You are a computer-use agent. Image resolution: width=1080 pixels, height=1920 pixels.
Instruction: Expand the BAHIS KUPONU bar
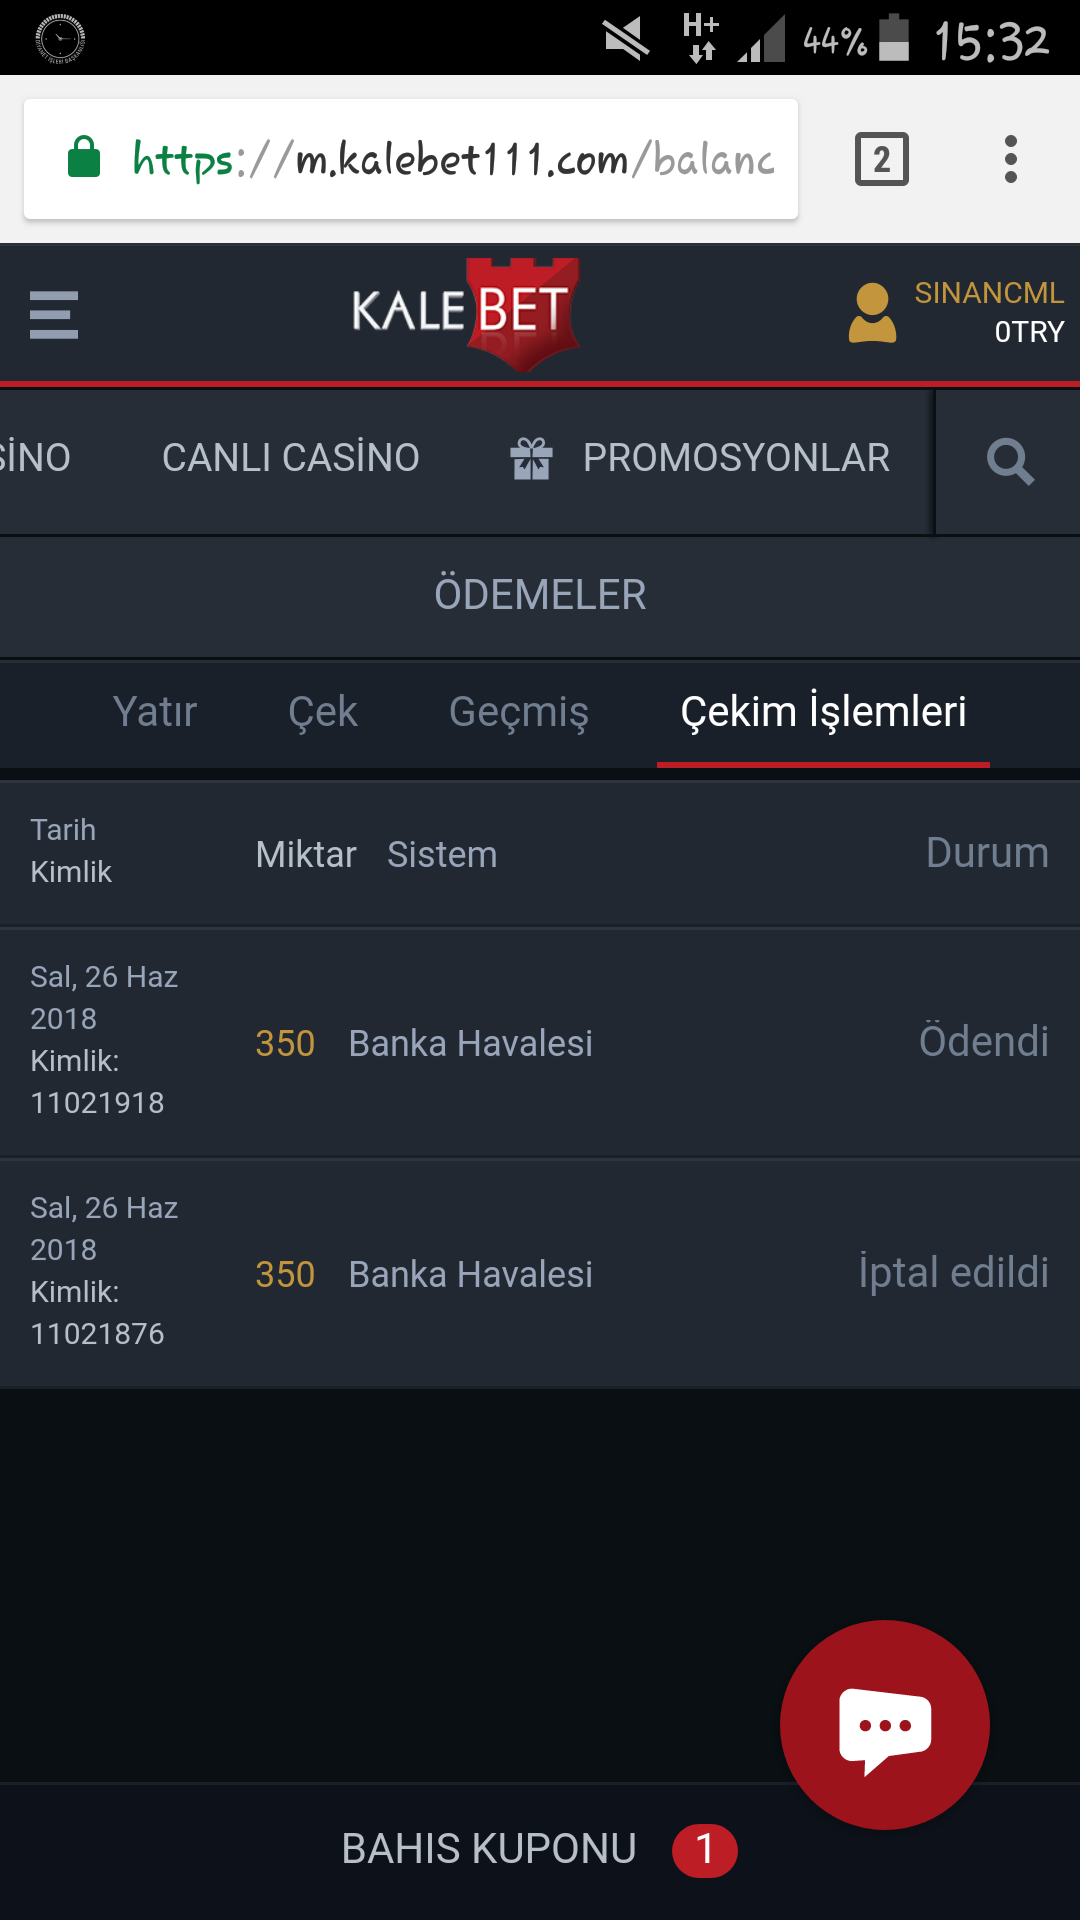[x=540, y=1850]
